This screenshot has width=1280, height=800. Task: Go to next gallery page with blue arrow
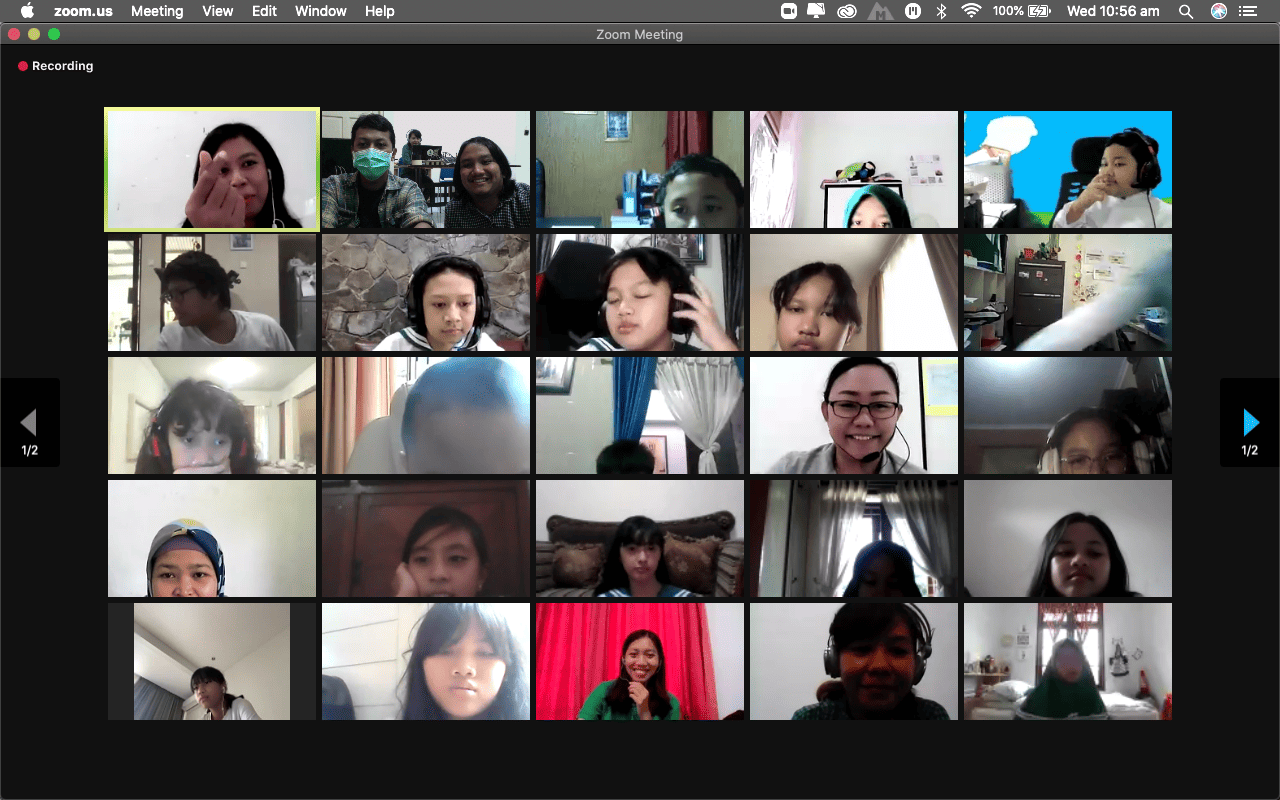[1250, 423]
